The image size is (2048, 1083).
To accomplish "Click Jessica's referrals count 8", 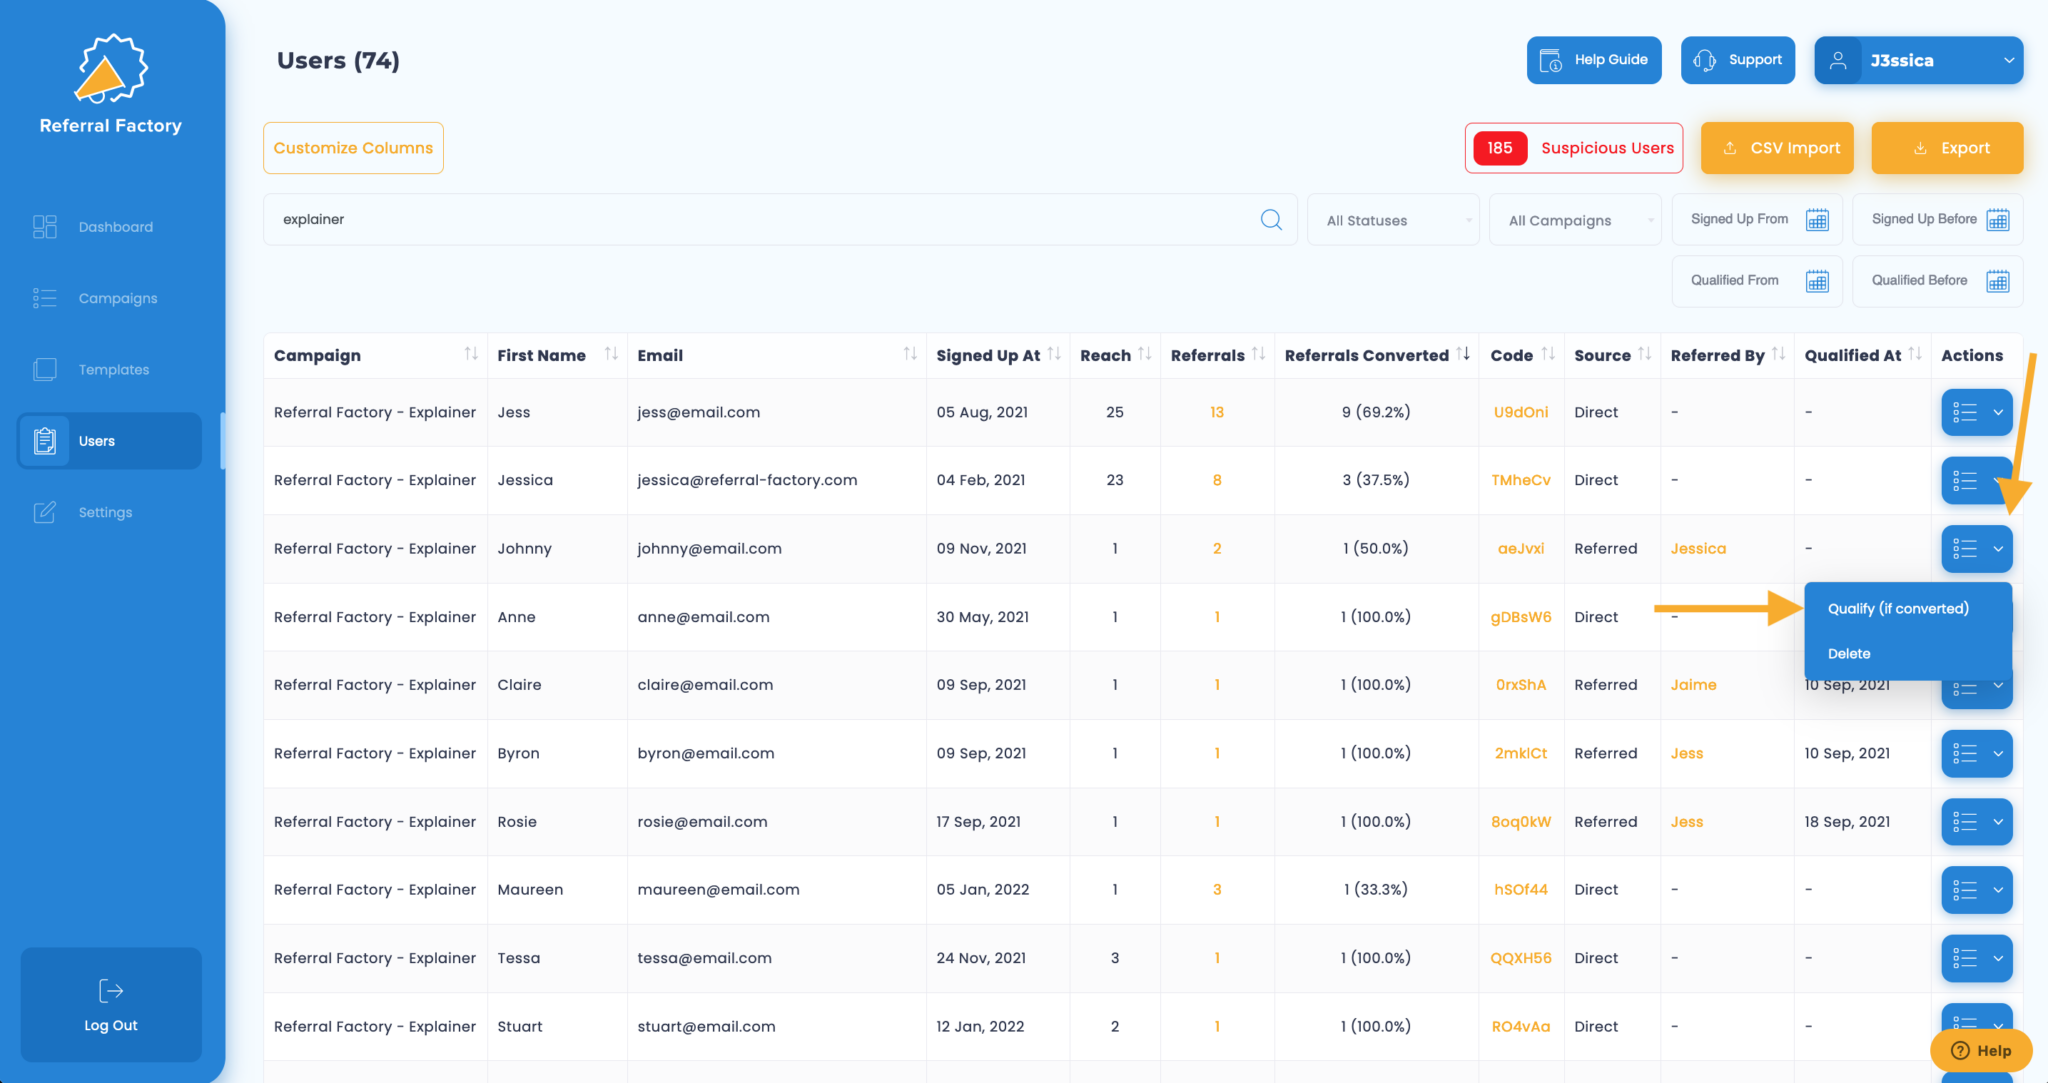I will [x=1217, y=480].
